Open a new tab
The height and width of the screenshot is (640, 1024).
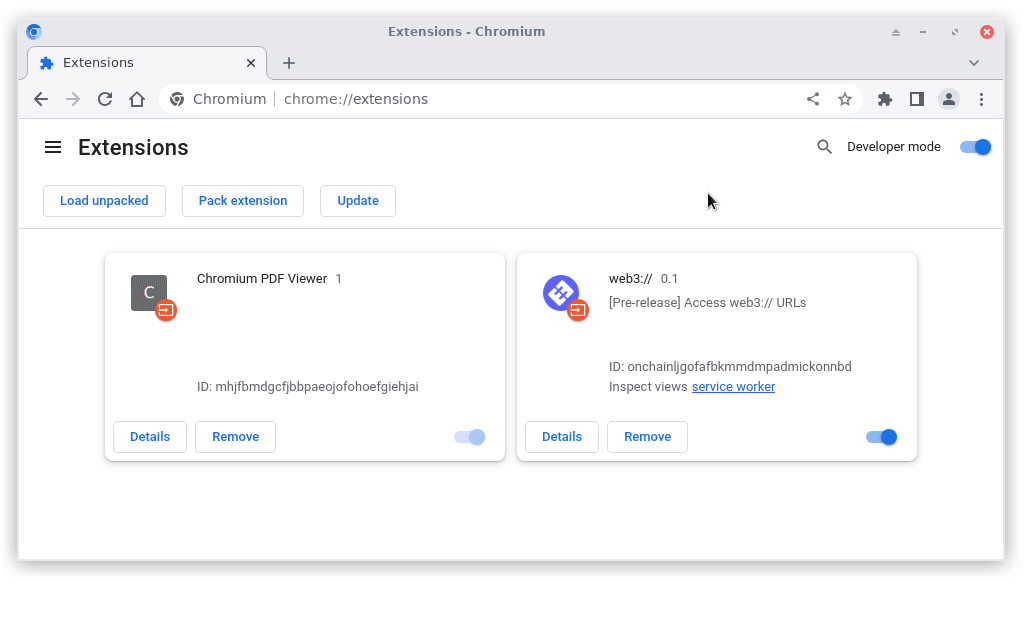(x=289, y=63)
